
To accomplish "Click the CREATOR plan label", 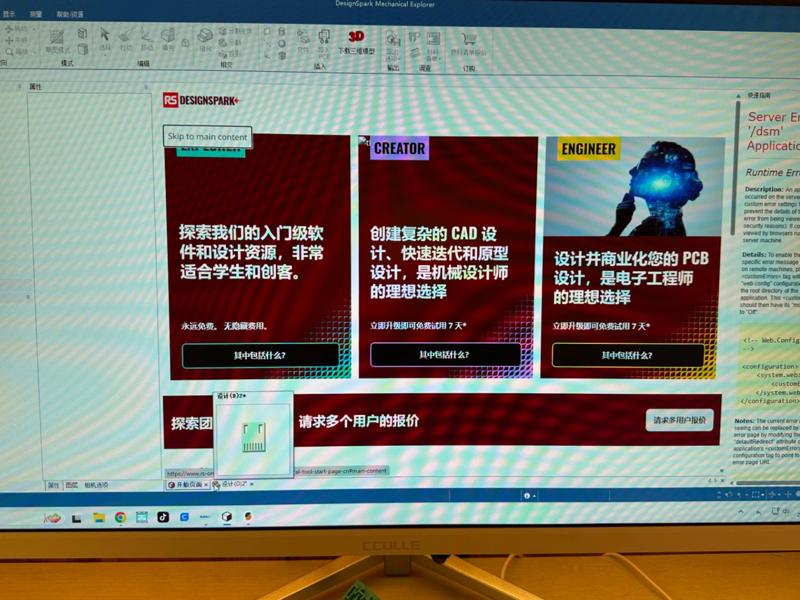I will 399,148.
